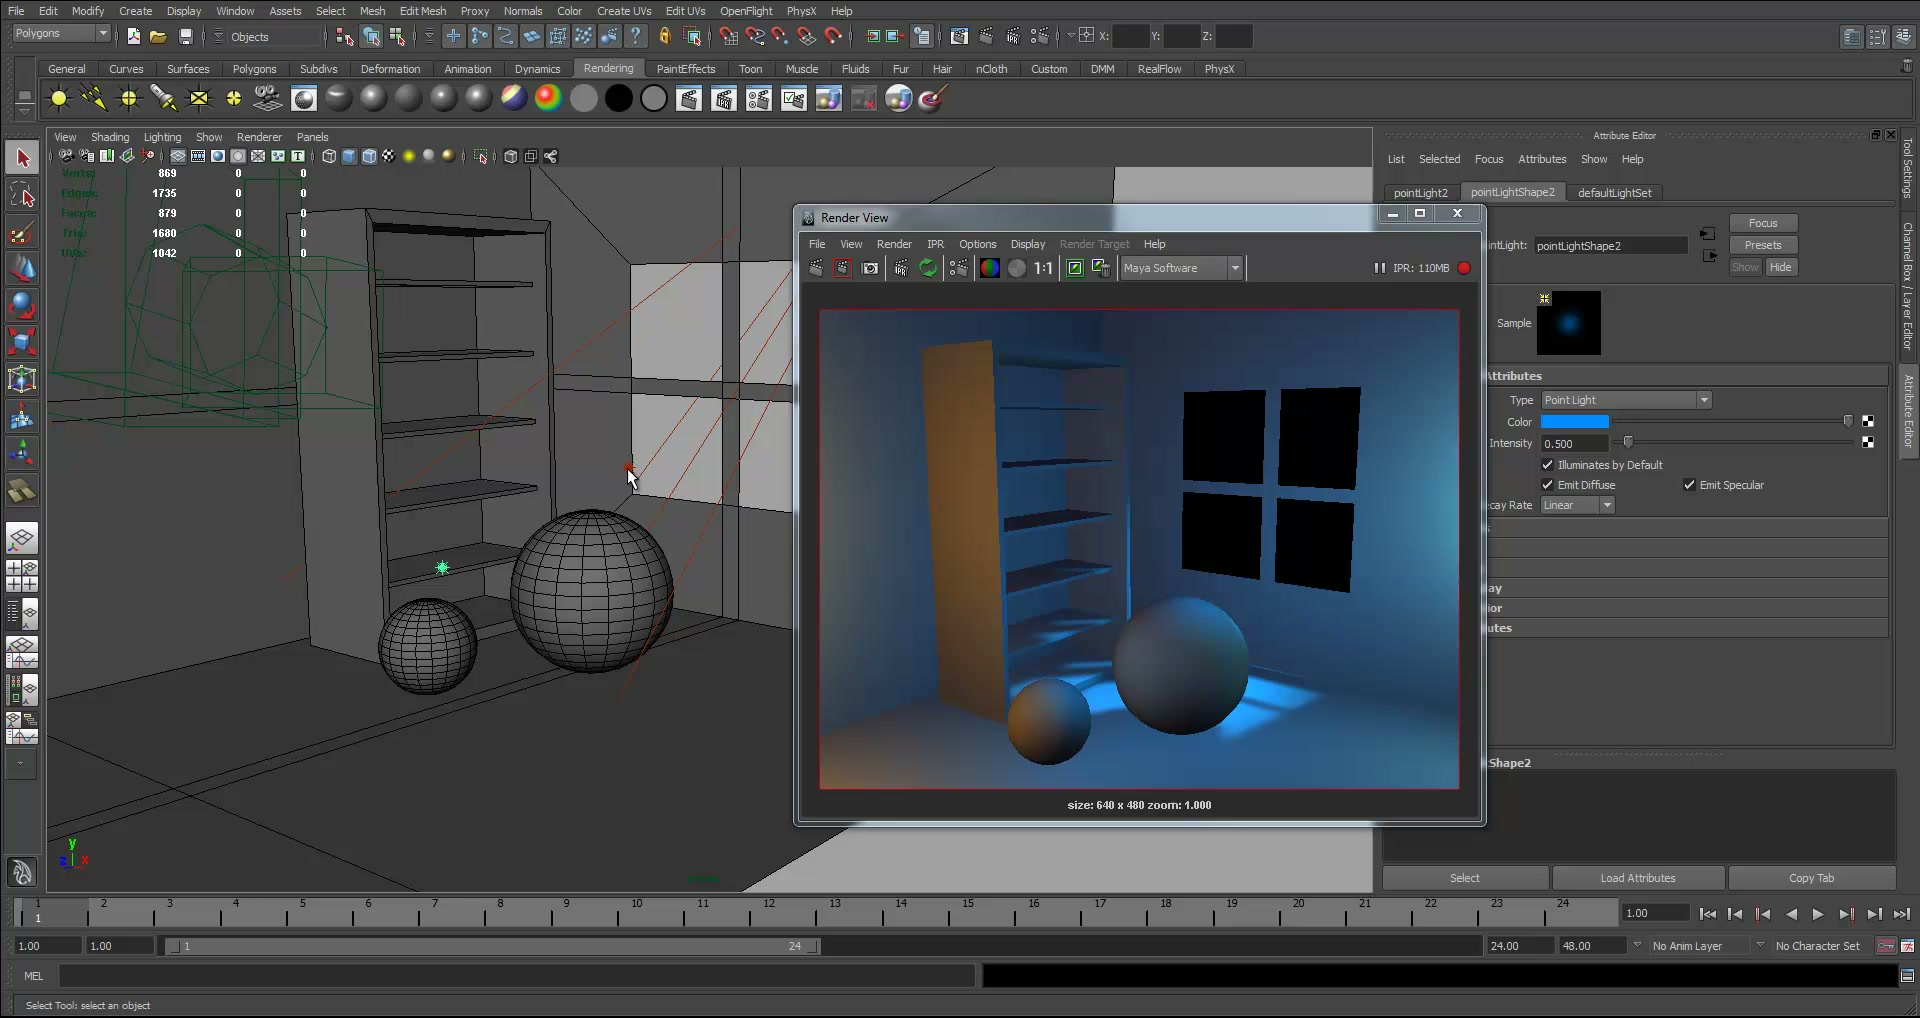Click Remove Image trash icon in Render View
This screenshot has width=1920, height=1018.
coord(1101,268)
